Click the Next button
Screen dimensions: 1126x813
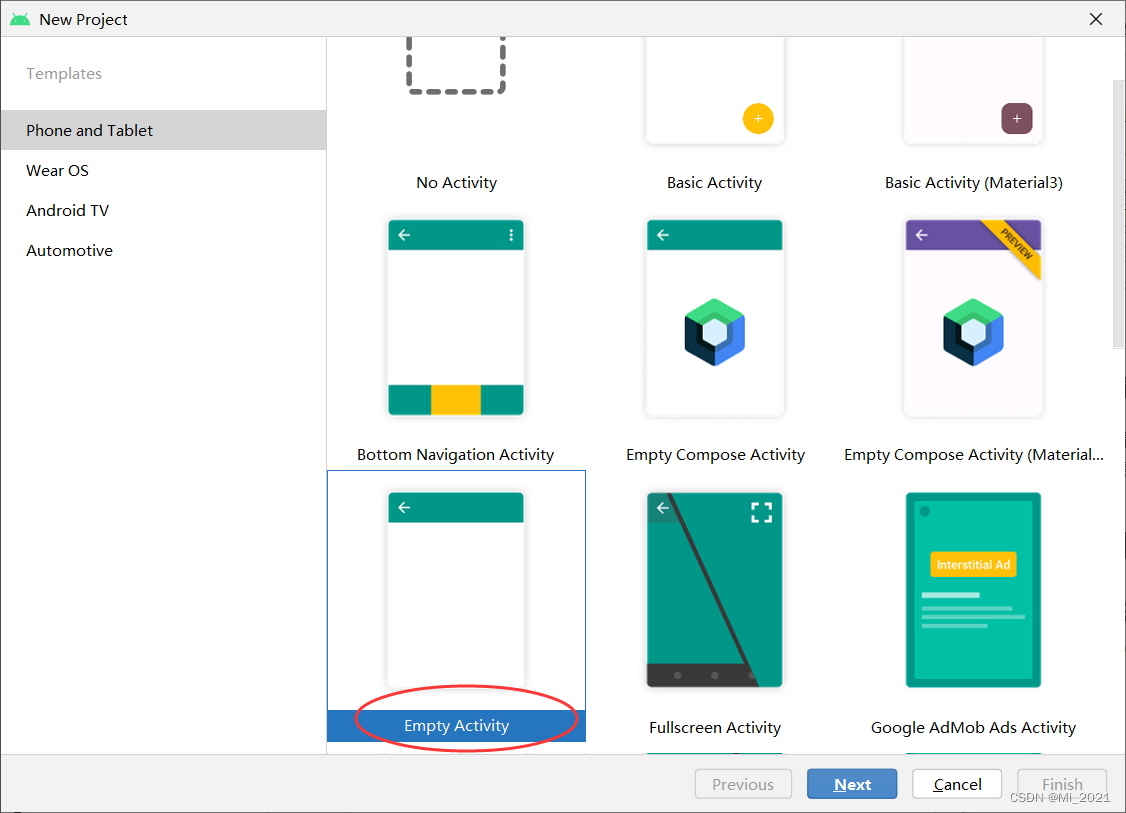pos(852,784)
